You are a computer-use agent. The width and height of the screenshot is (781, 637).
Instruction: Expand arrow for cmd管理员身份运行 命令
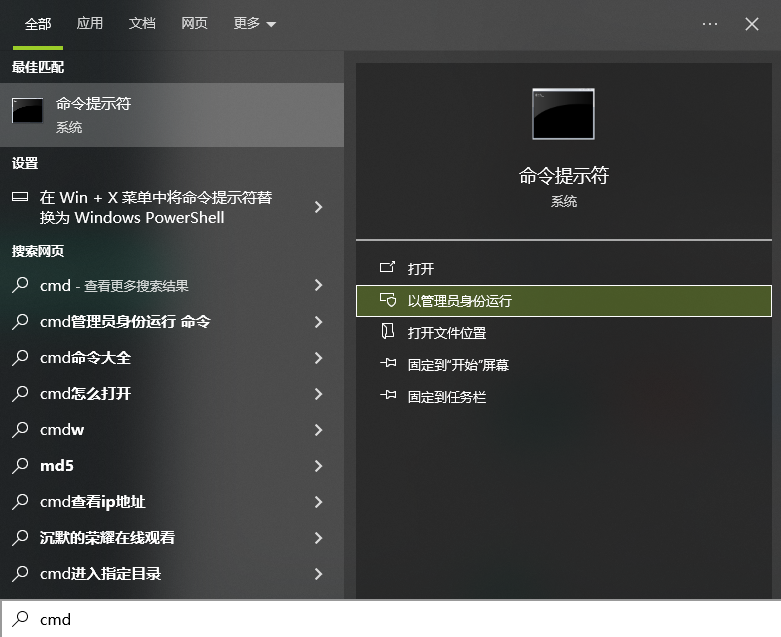319,322
